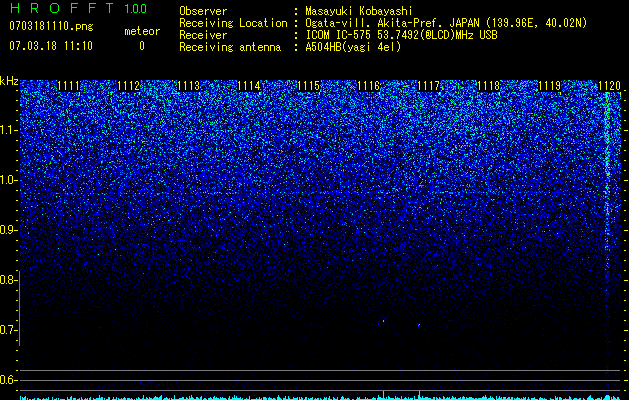Click the 1118 time marker
The width and height of the screenshot is (629, 400).
(489, 86)
